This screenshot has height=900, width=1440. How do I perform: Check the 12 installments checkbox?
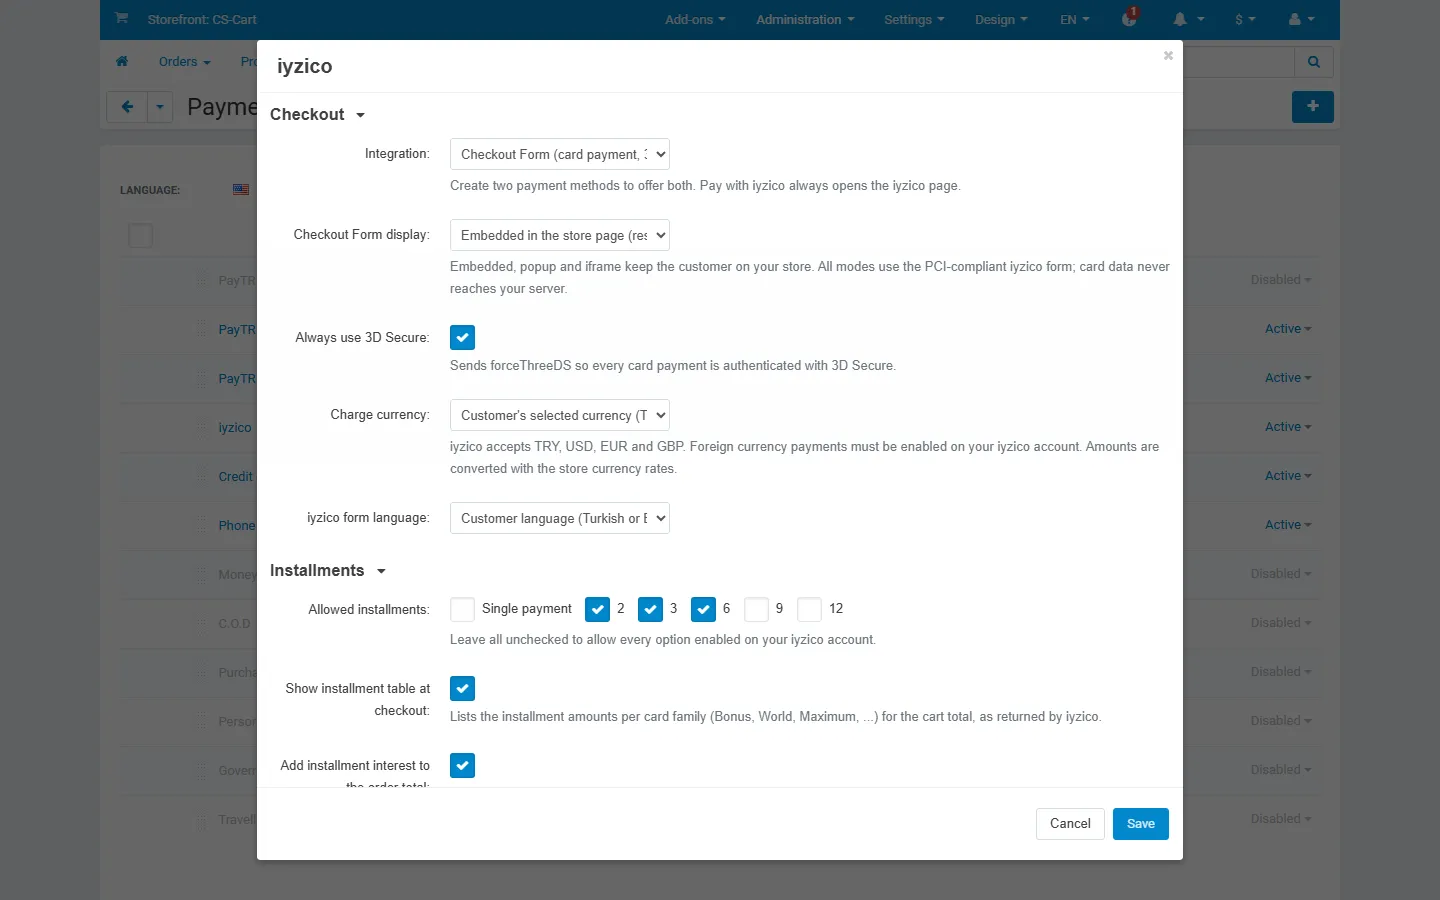[x=809, y=609]
